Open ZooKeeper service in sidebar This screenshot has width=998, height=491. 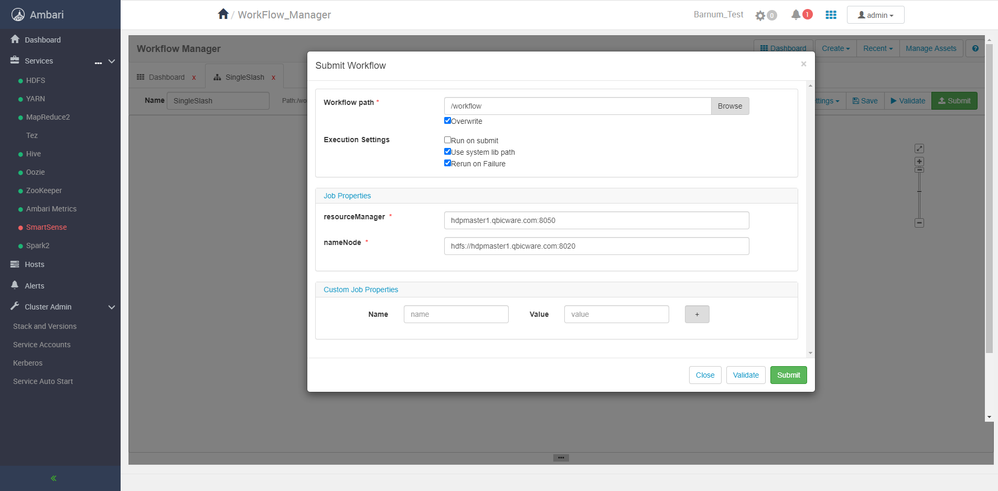pyautogui.click(x=44, y=190)
